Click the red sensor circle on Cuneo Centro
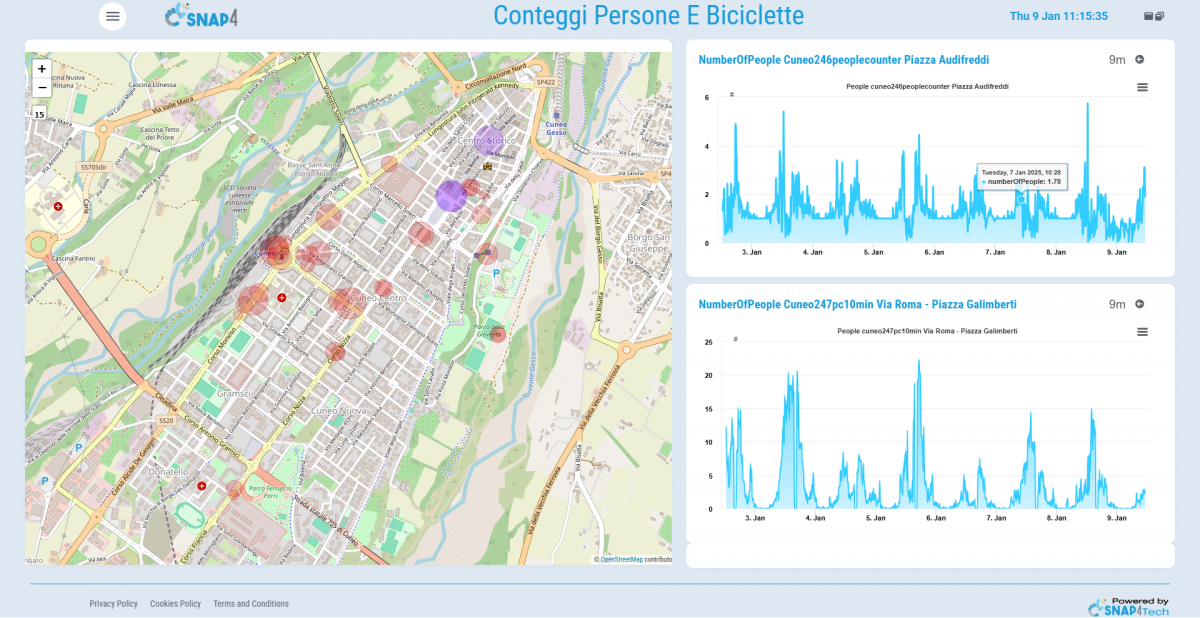 [x=348, y=301]
